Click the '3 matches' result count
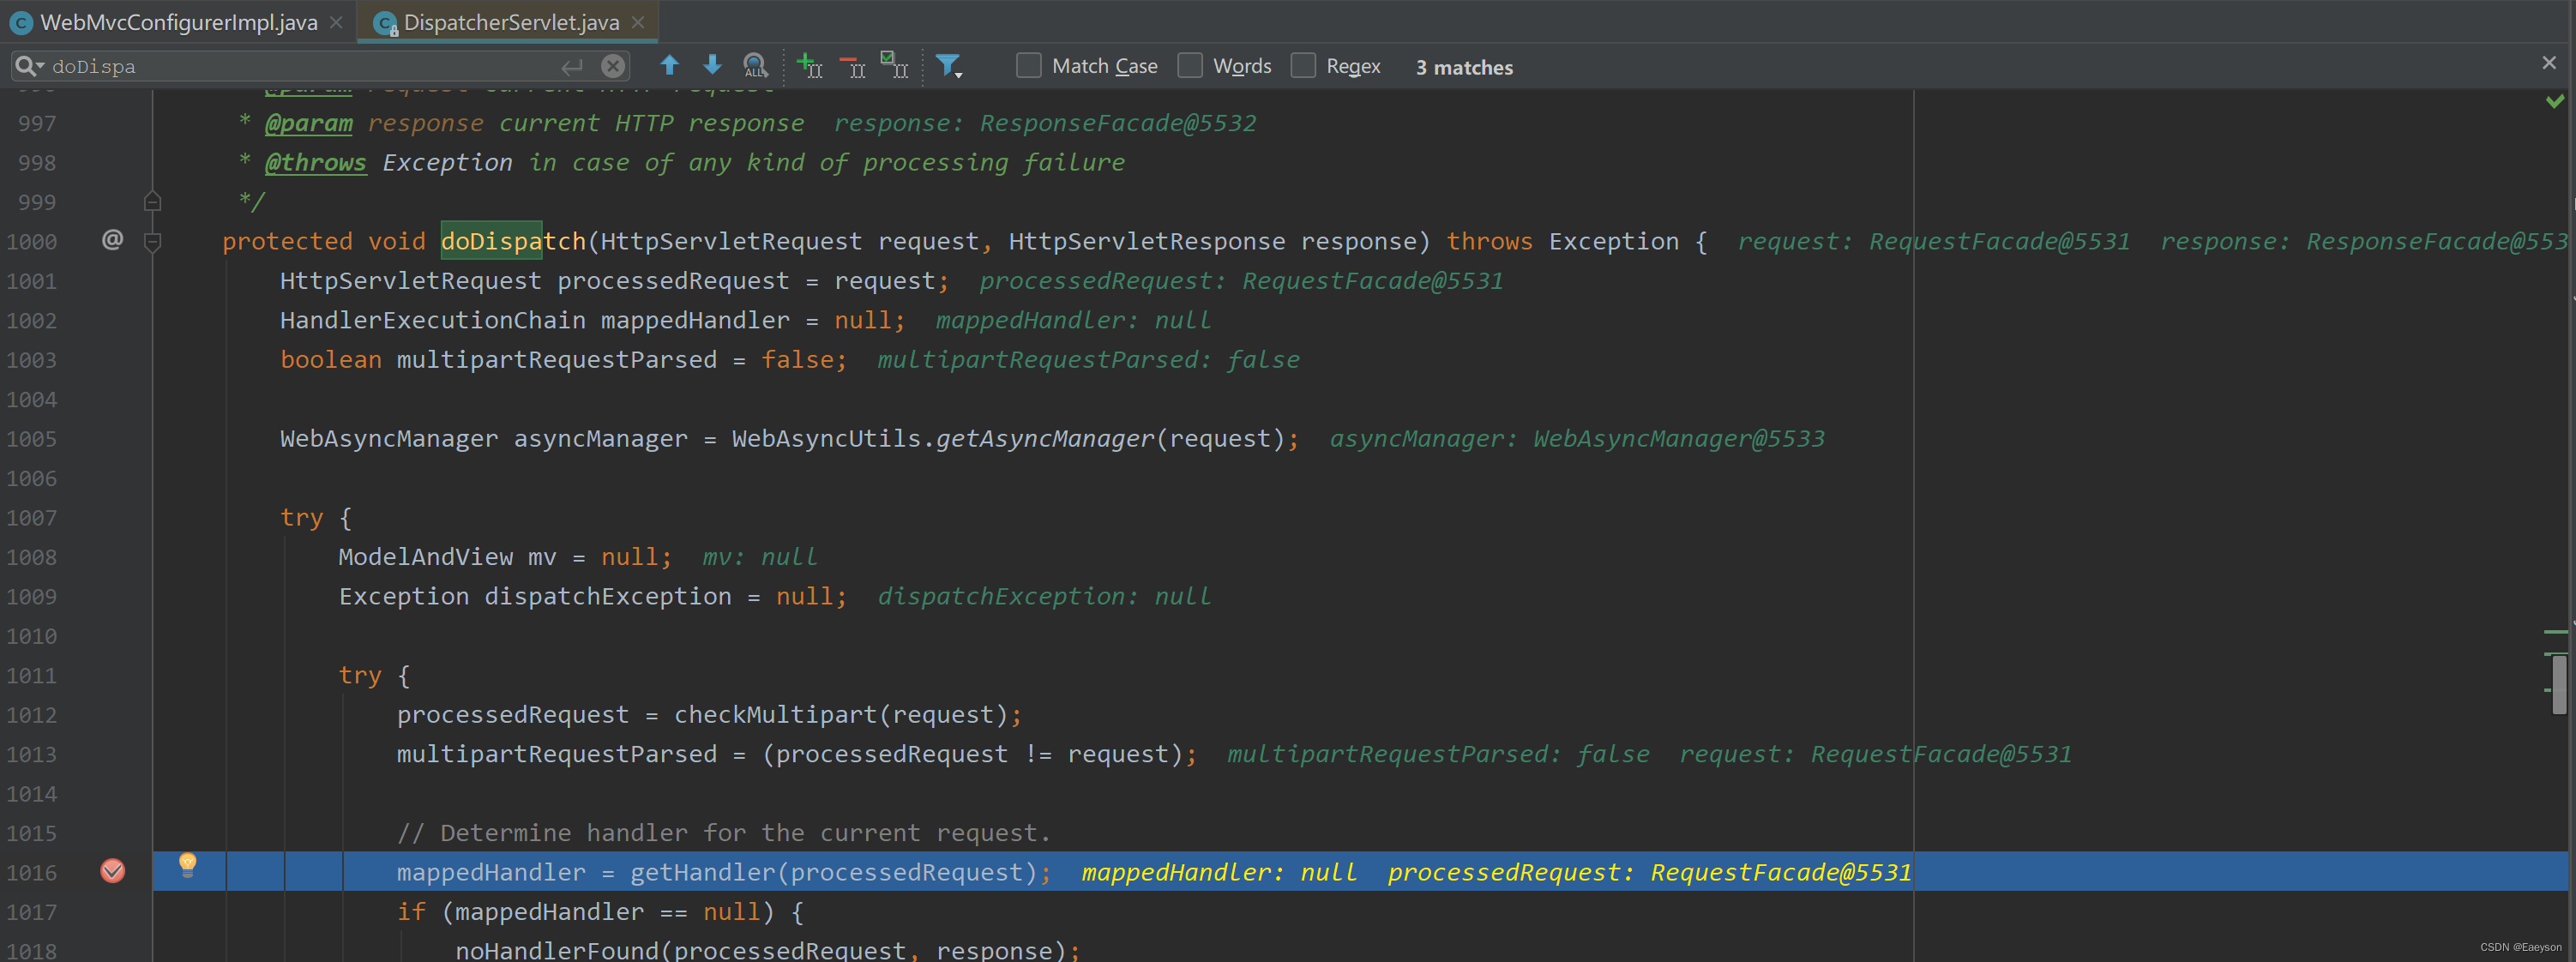 (1464, 67)
